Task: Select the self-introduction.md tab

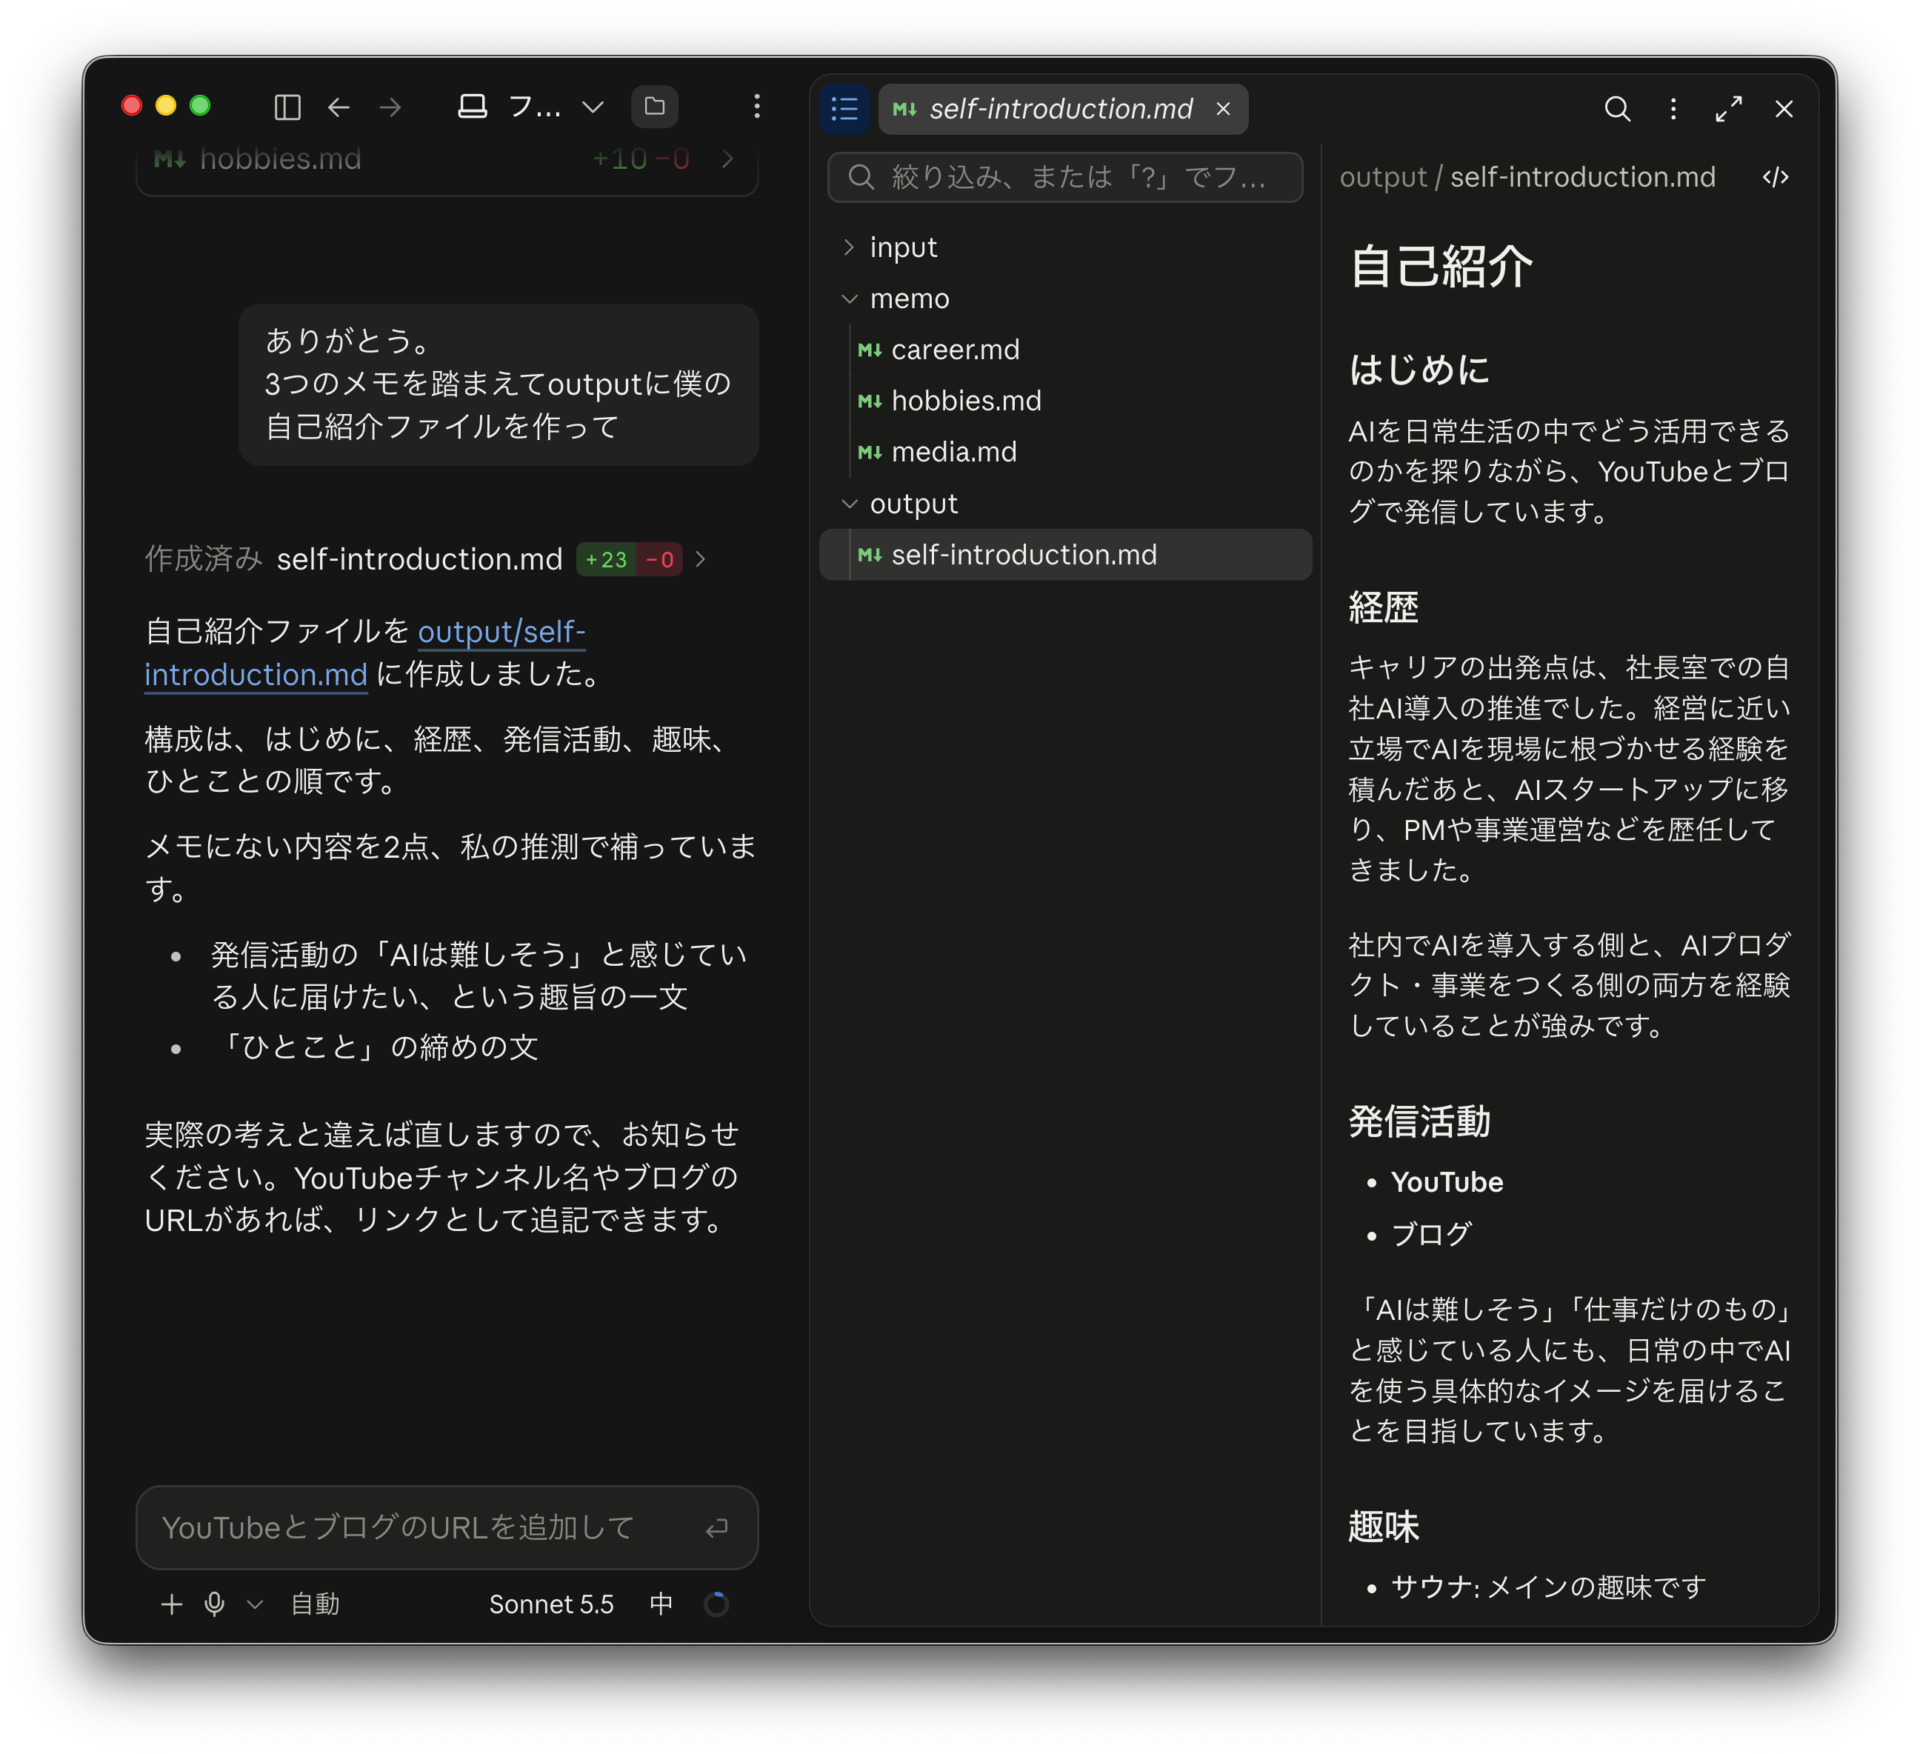Action: point(1061,109)
